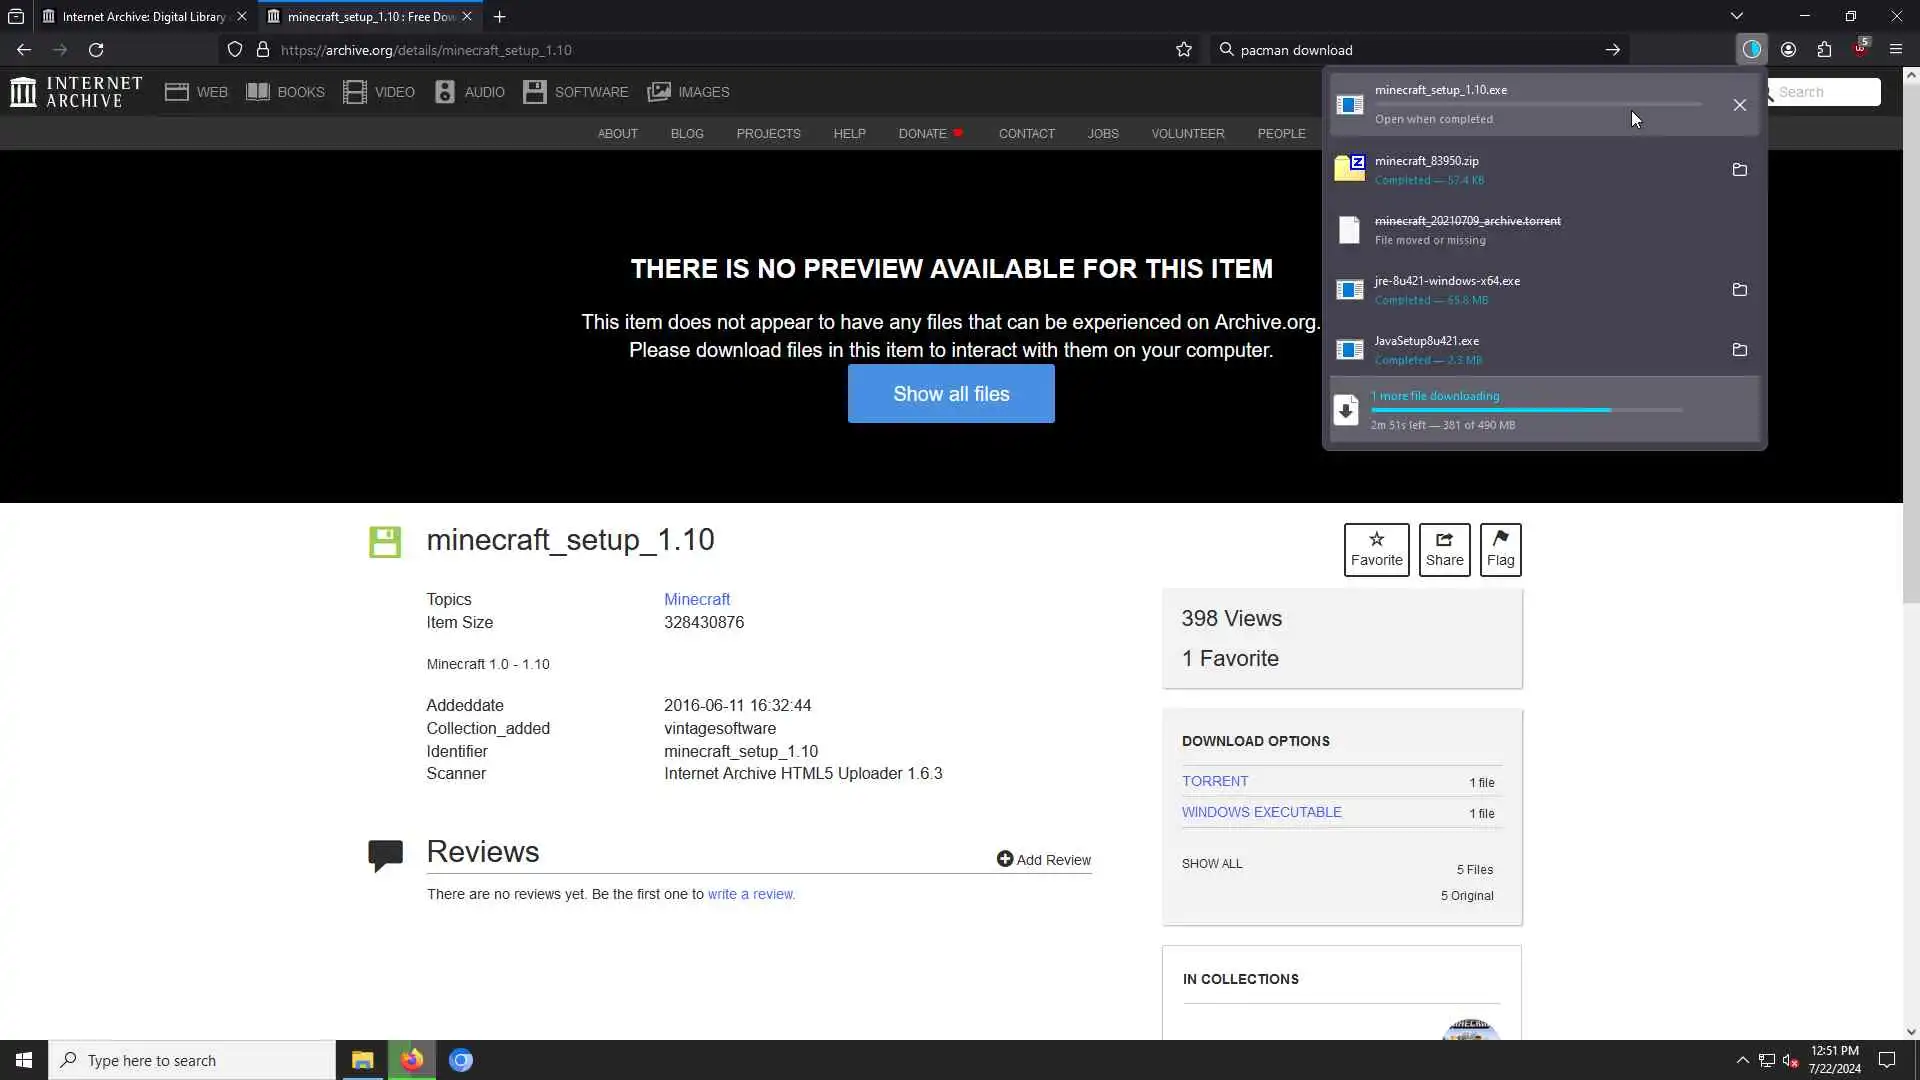Open the WINDOWS EXECUTABLE download link
This screenshot has width=1920, height=1080.
click(1261, 813)
